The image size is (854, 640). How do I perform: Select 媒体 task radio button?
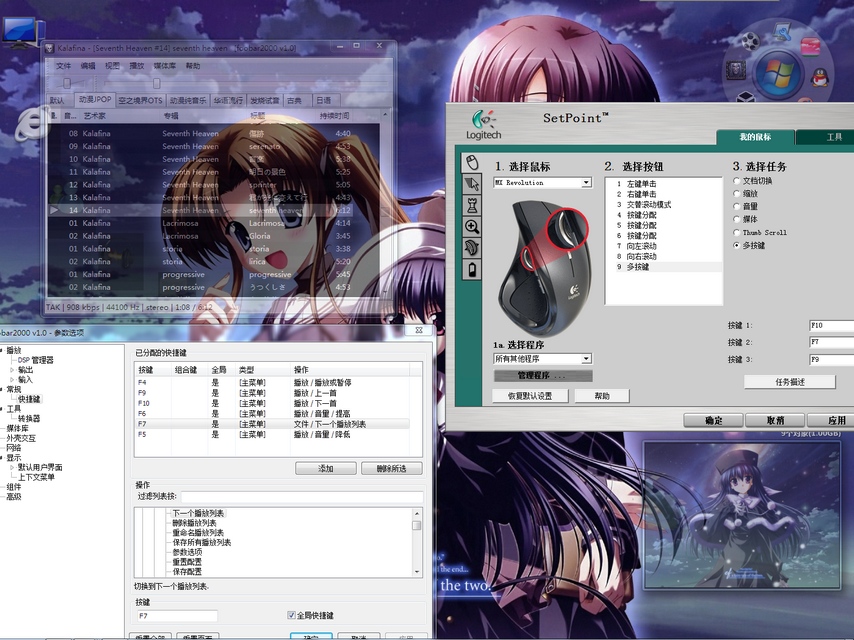(737, 220)
